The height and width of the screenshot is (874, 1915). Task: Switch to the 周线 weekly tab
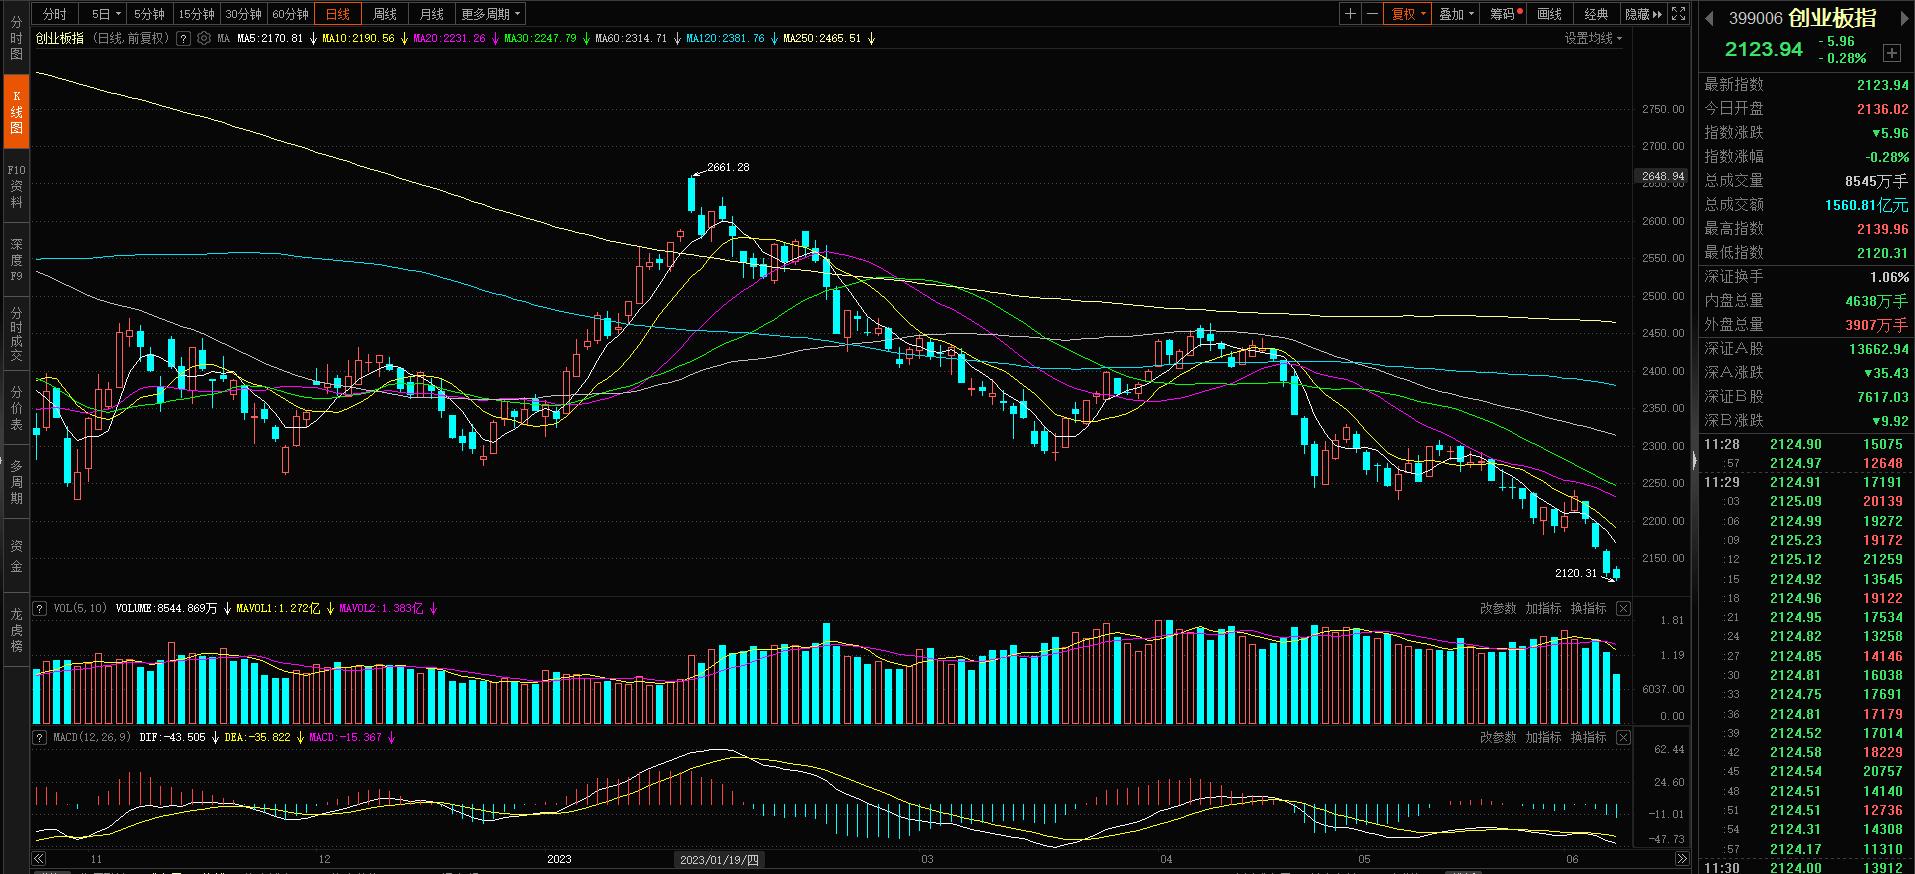(385, 14)
